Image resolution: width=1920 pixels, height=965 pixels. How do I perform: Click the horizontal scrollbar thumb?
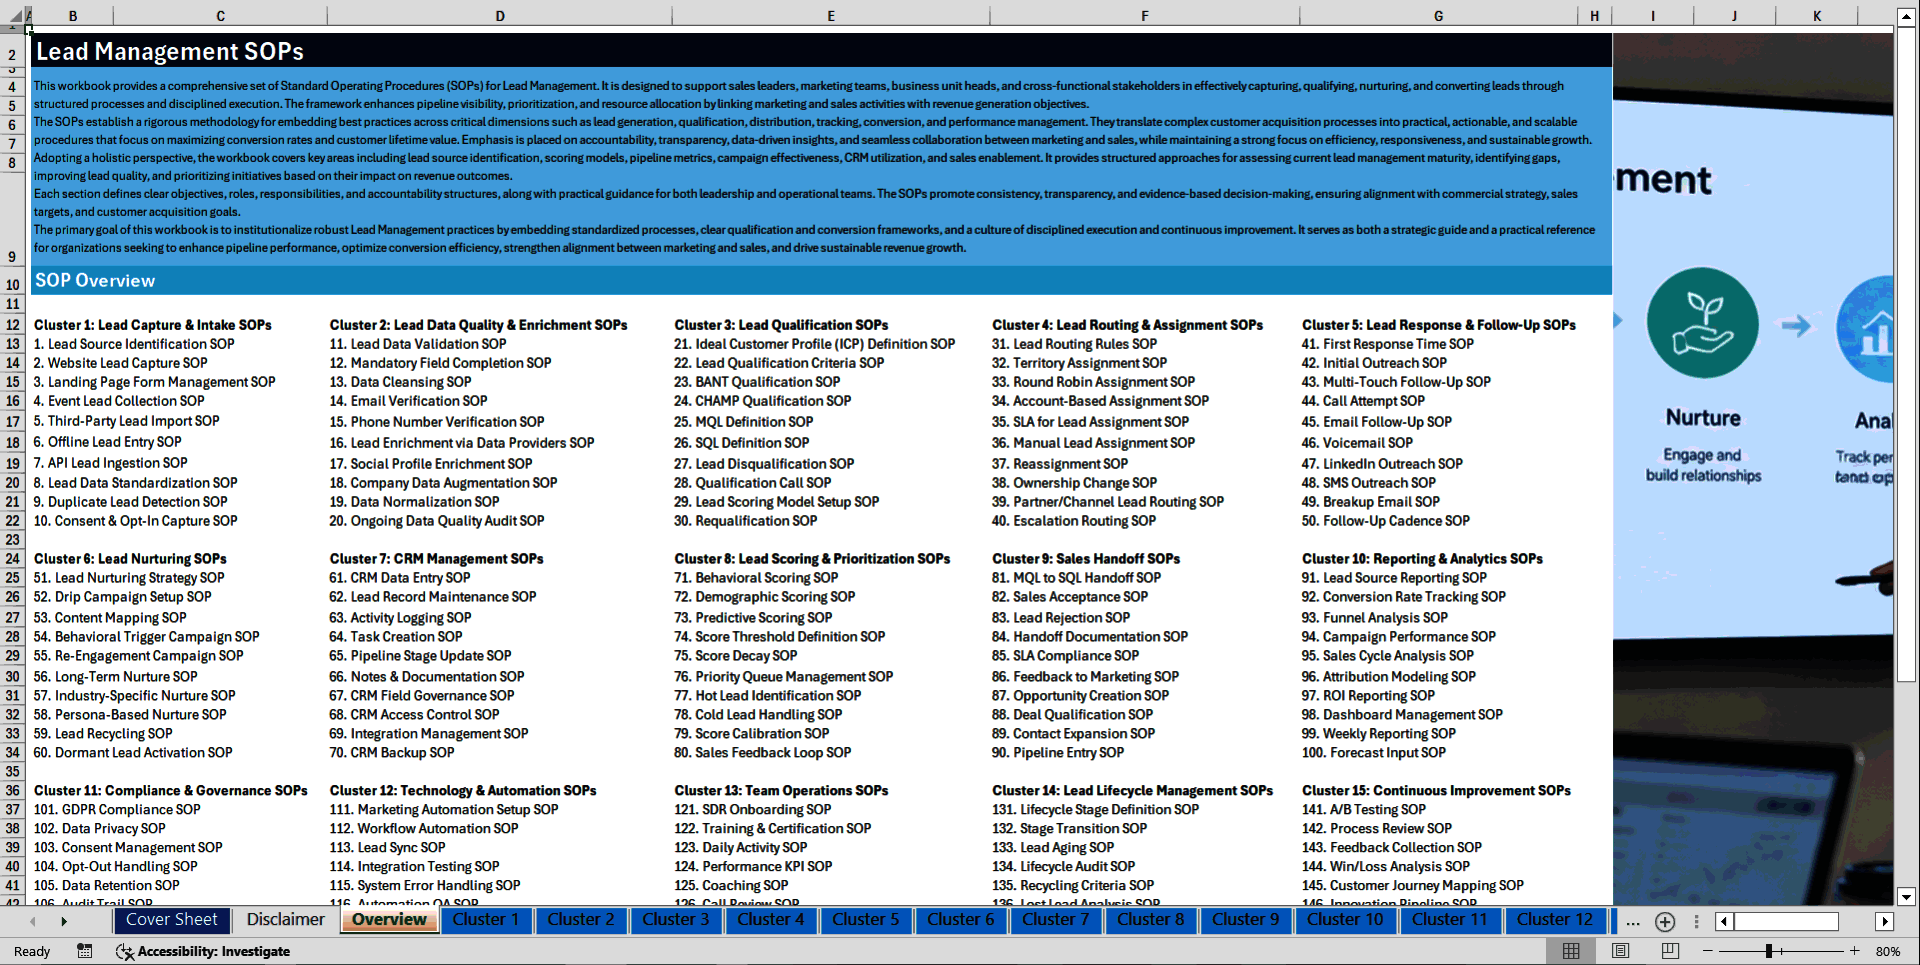coord(1787,922)
